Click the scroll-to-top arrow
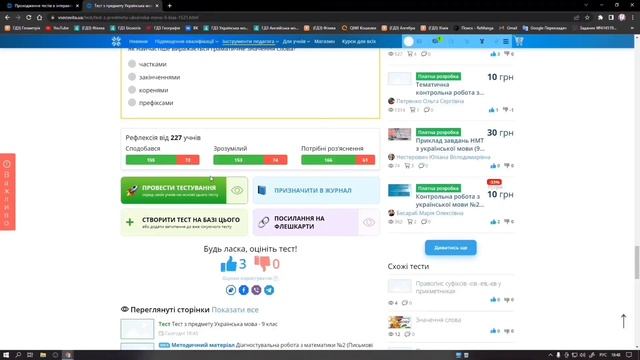 click(x=623, y=321)
